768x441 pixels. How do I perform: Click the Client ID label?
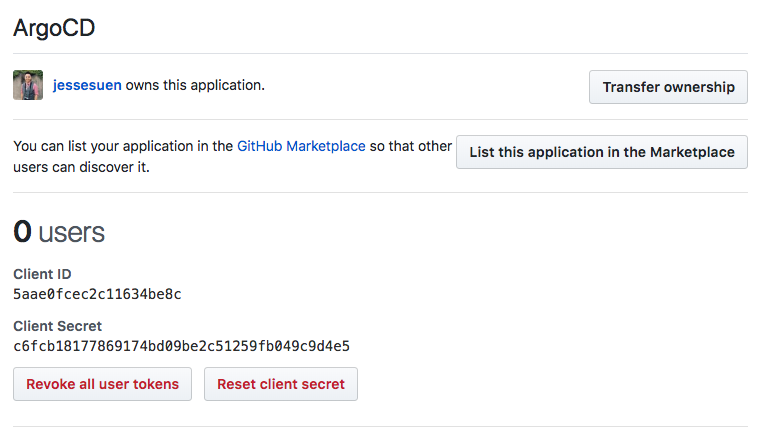pos(42,274)
